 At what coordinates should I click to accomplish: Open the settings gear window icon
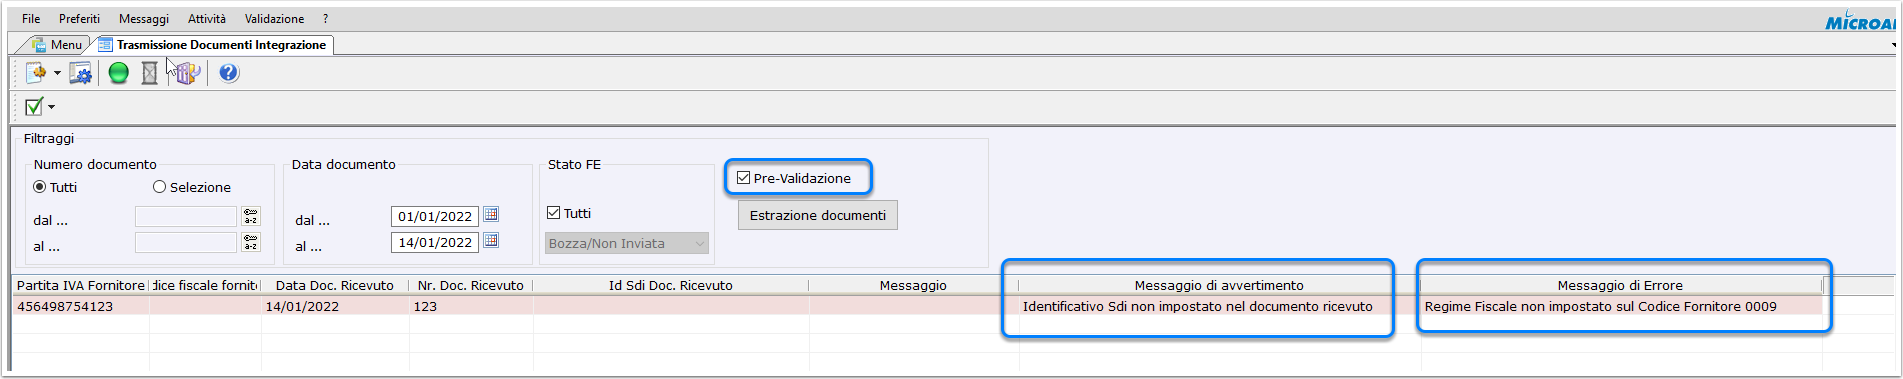point(81,72)
